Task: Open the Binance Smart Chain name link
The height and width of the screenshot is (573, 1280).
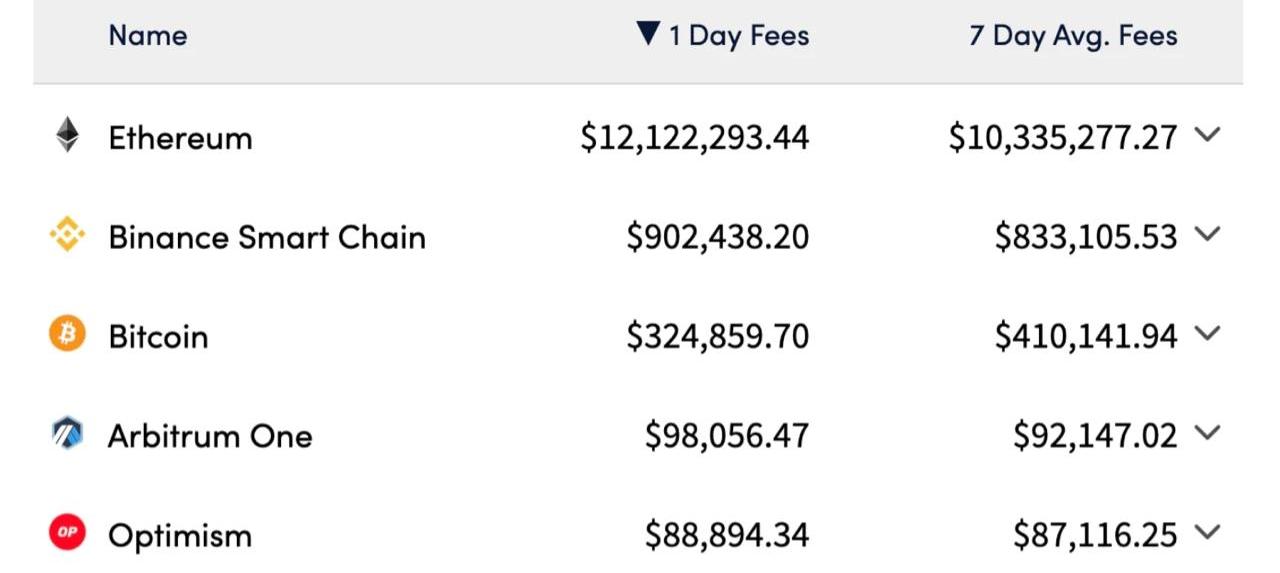Action: pos(267,237)
